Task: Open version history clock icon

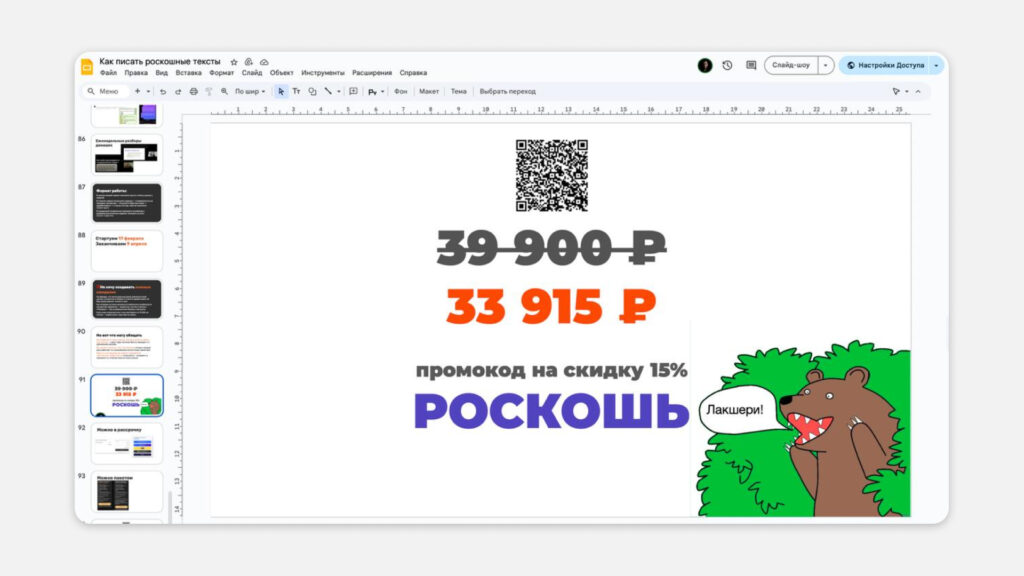Action: click(x=728, y=65)
